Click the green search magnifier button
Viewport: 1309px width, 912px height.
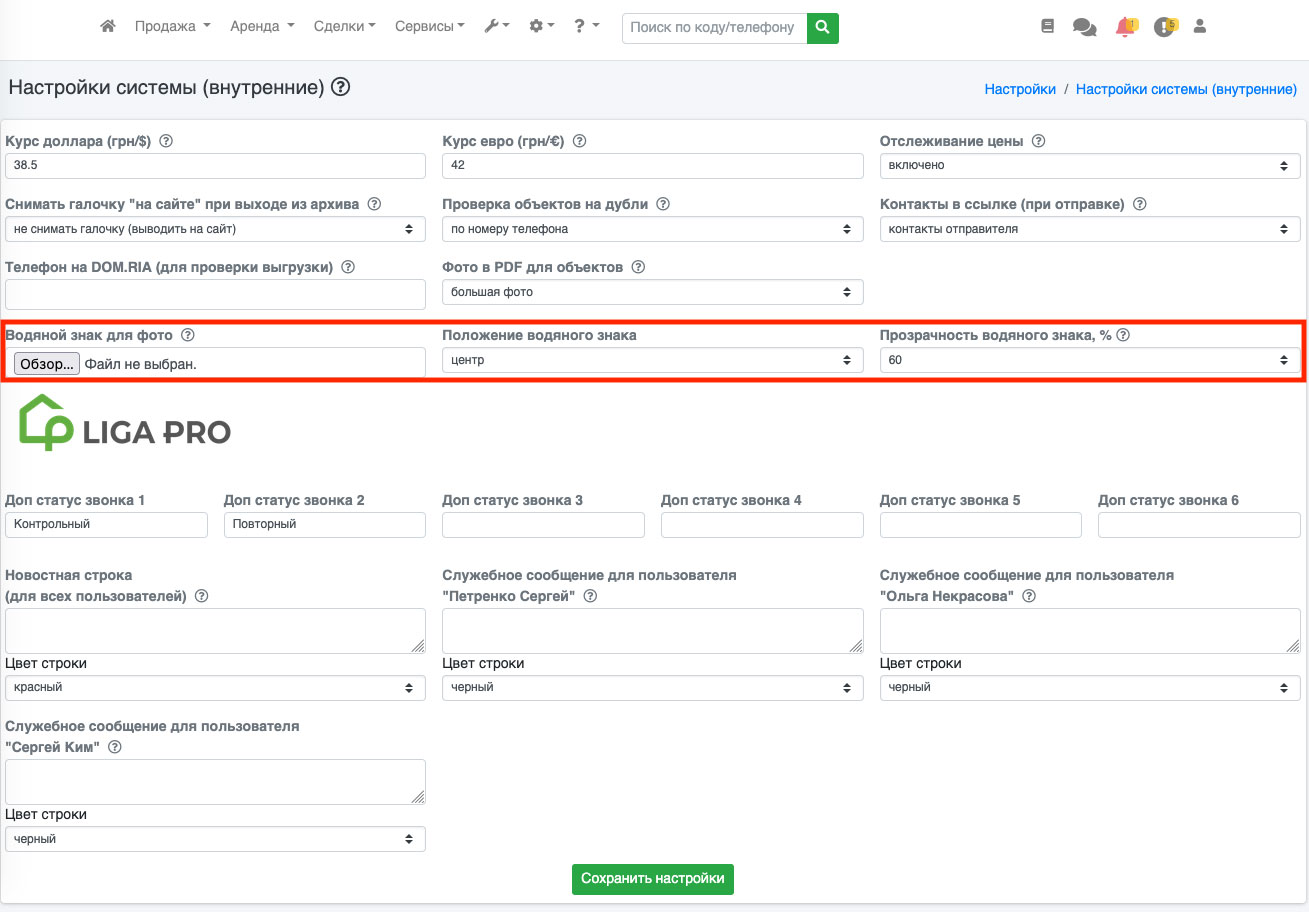[x=822, y=28]
